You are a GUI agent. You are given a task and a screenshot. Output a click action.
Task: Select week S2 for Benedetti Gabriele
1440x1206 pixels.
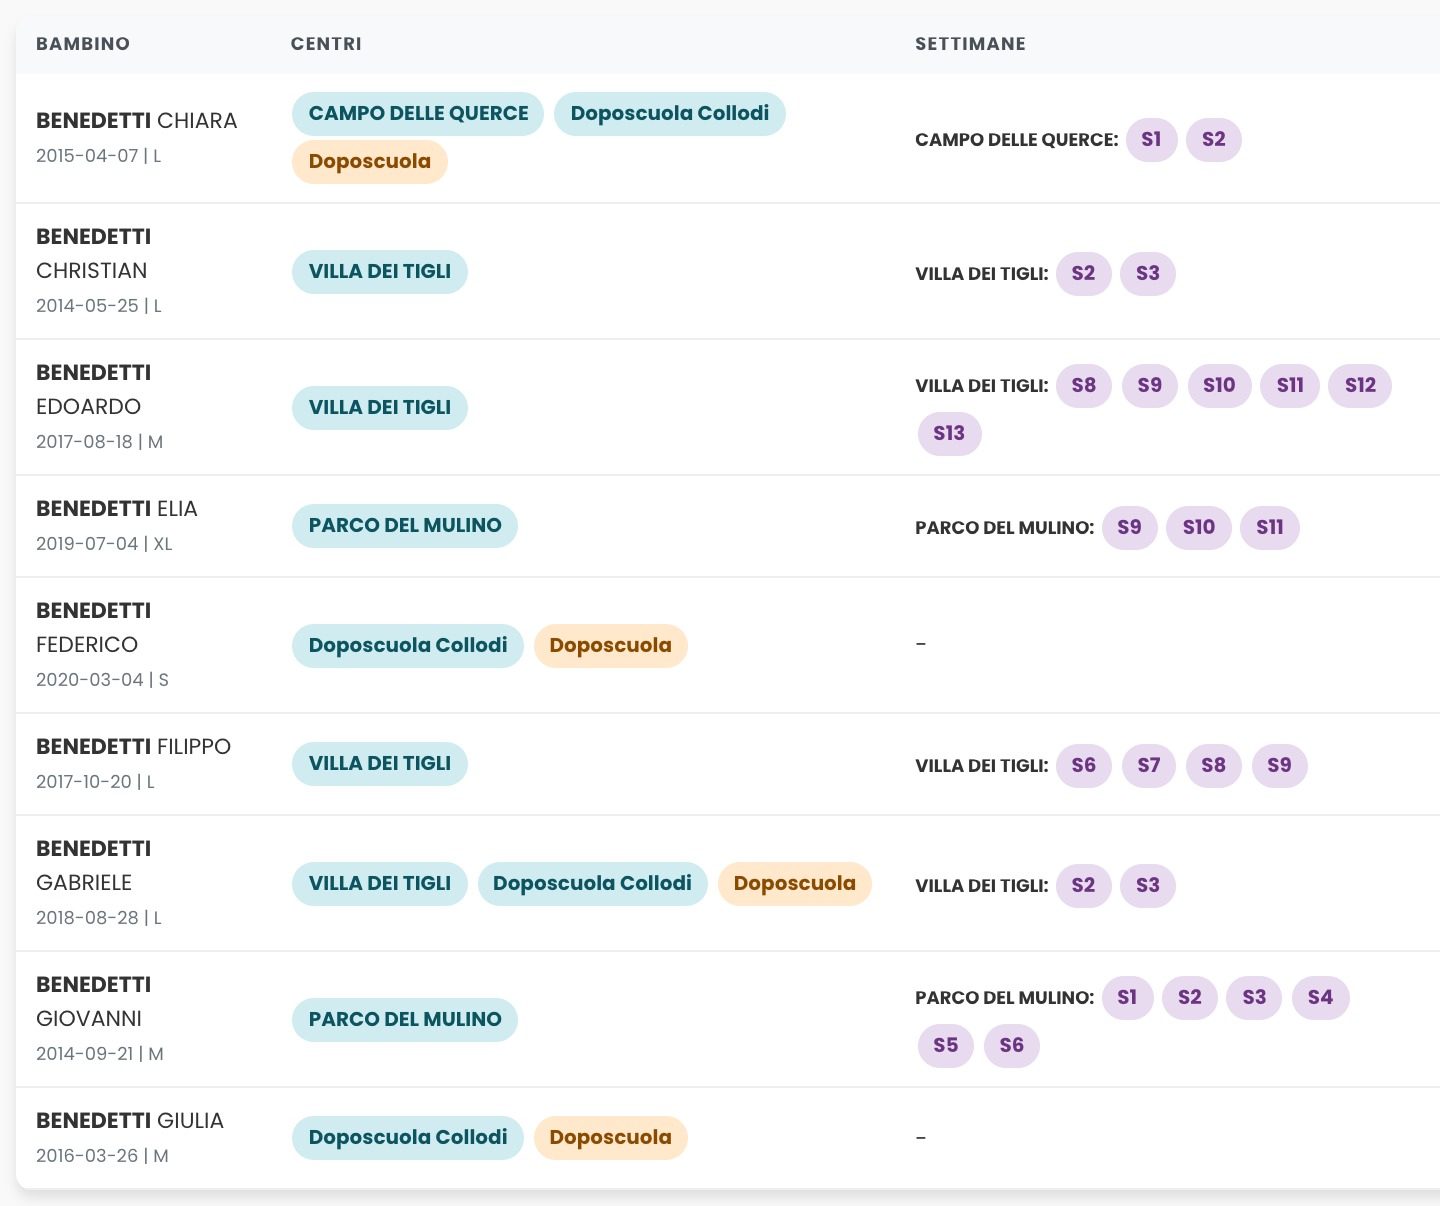[1084, 886]
